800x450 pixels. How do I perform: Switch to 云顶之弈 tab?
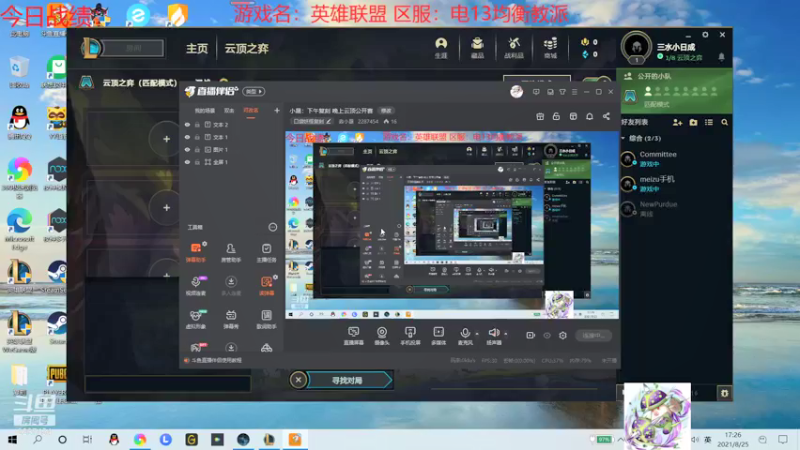click(246, 48)
